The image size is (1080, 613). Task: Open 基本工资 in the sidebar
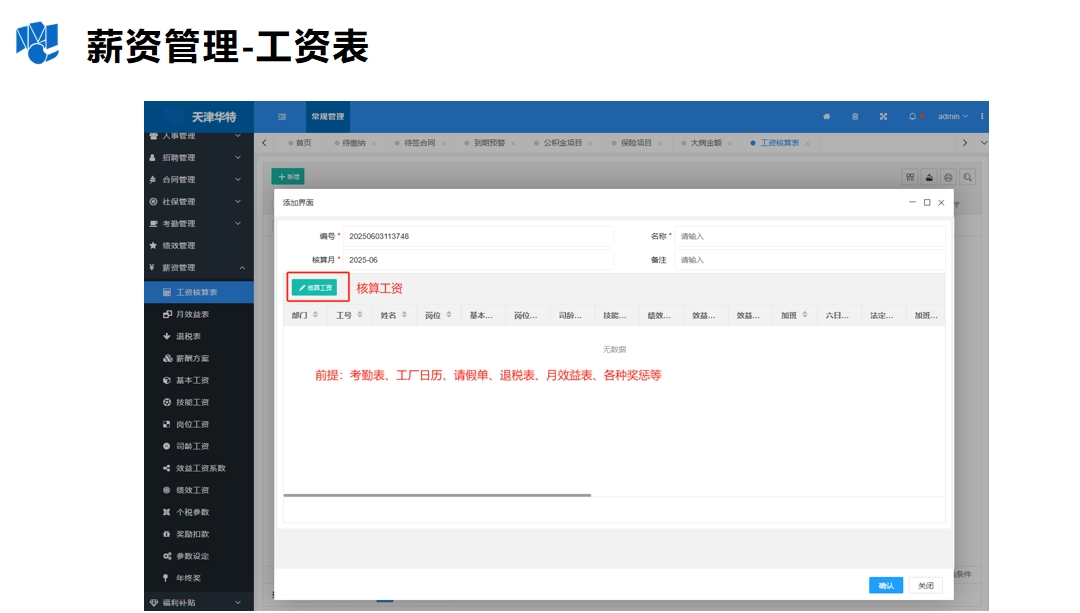pos(199,380)
